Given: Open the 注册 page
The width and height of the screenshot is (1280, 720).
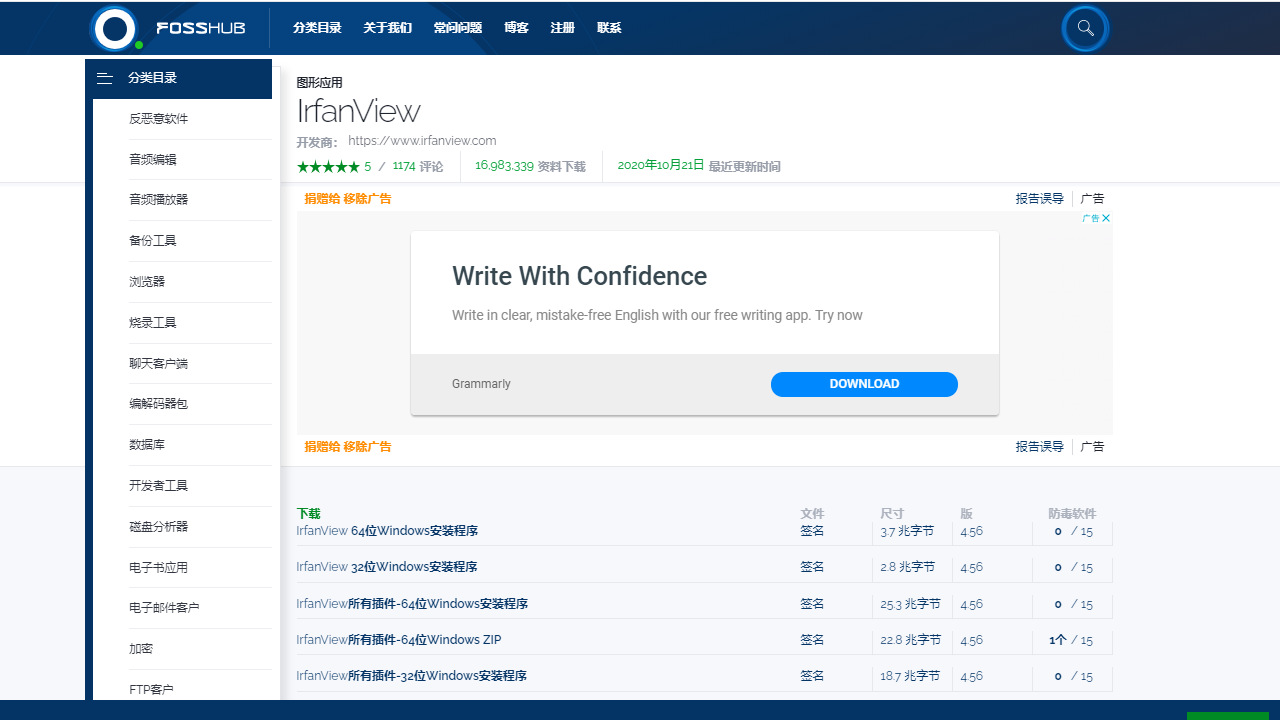Looking at the screenshot, I should pos(562,28).
